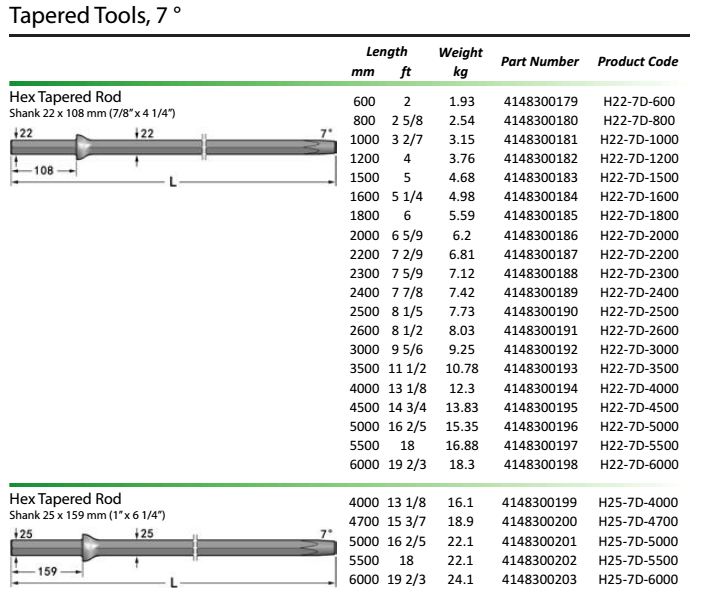Click the "Length" column header
Viewport: 719px width, 603px height.
(x=386, y=52)
